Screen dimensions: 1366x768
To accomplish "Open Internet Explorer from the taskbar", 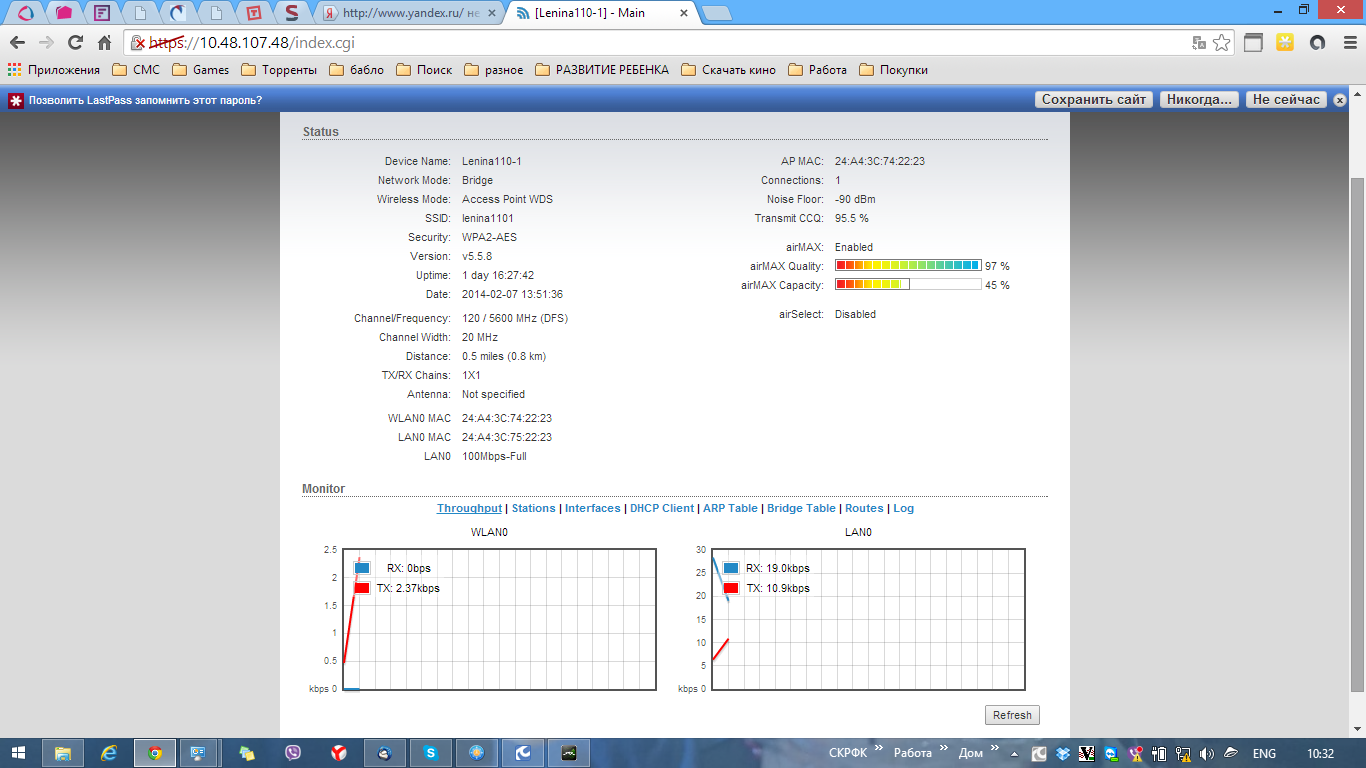I will pyautogui.click(x=109, y=753).
